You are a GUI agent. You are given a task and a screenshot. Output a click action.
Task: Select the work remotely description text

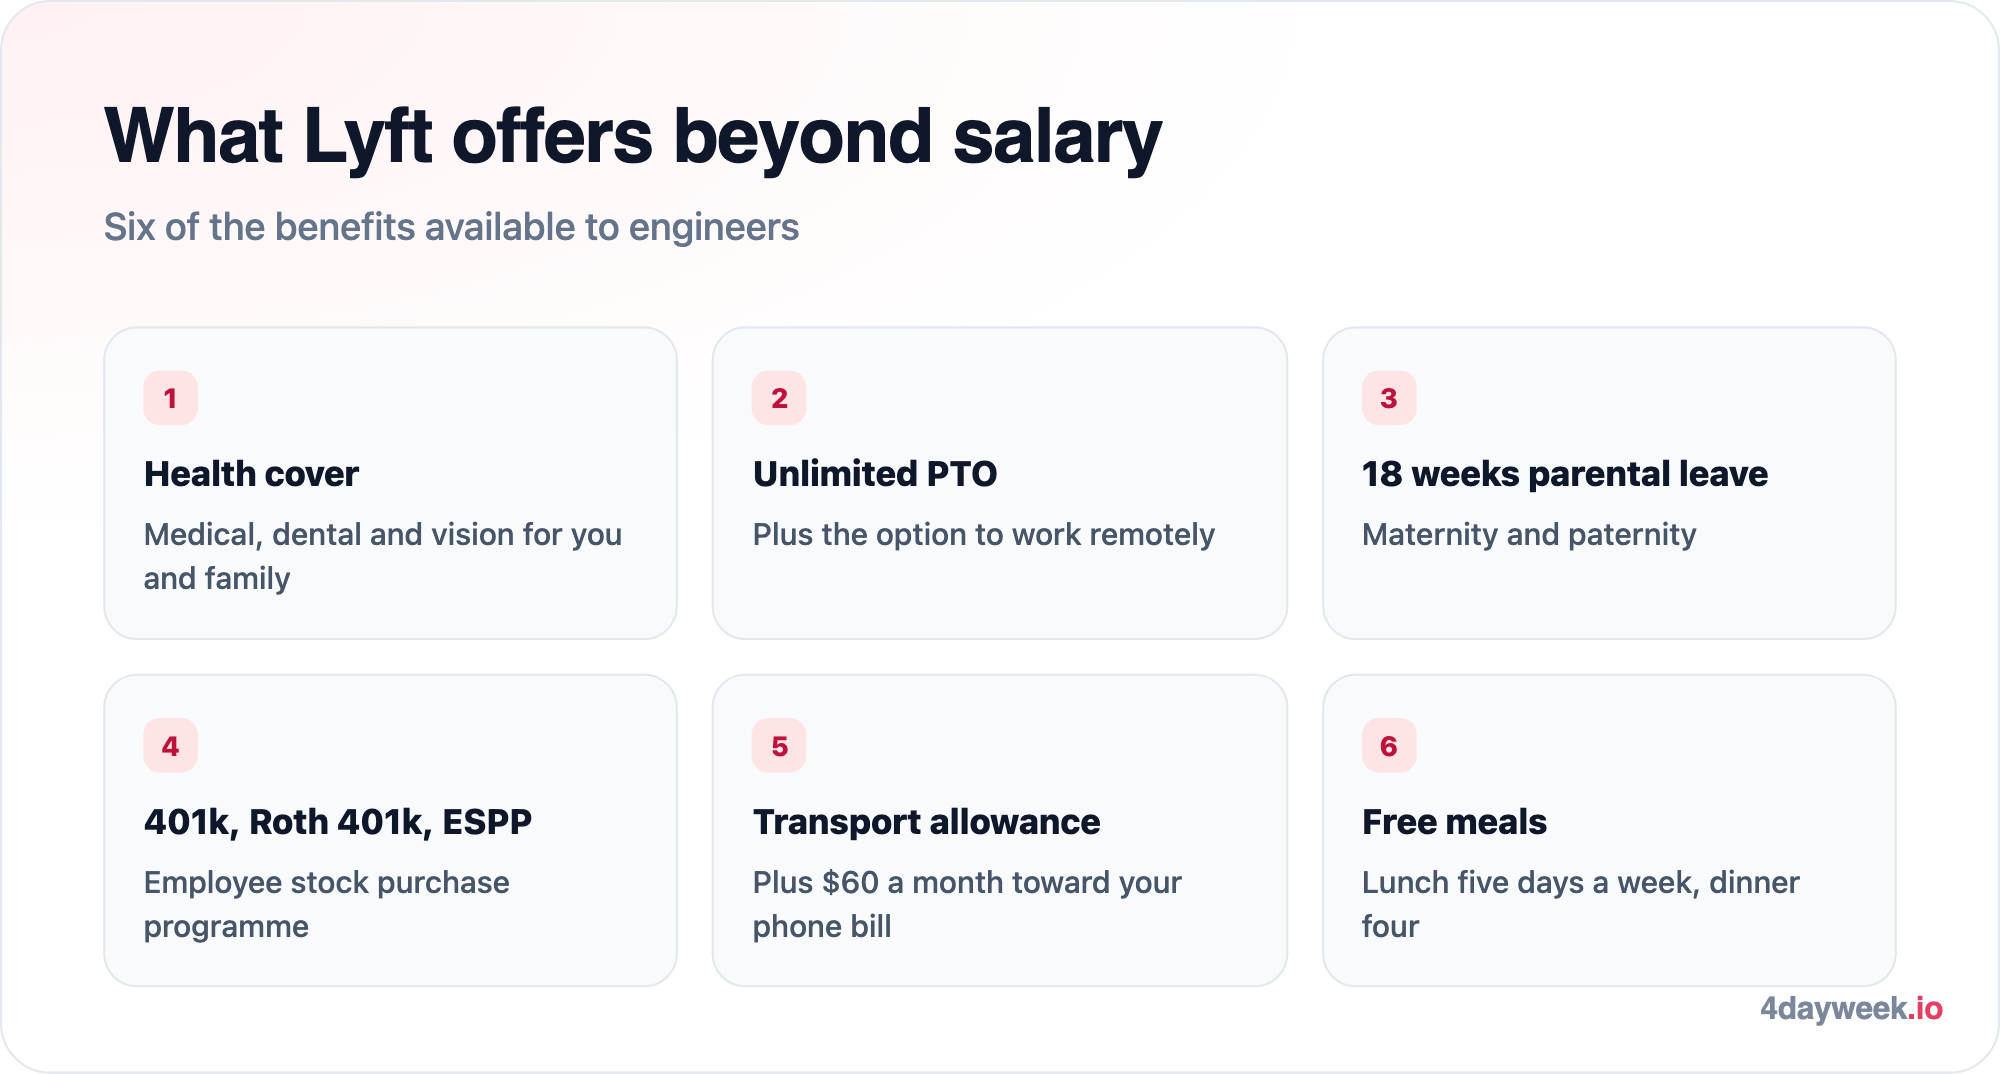984,535
